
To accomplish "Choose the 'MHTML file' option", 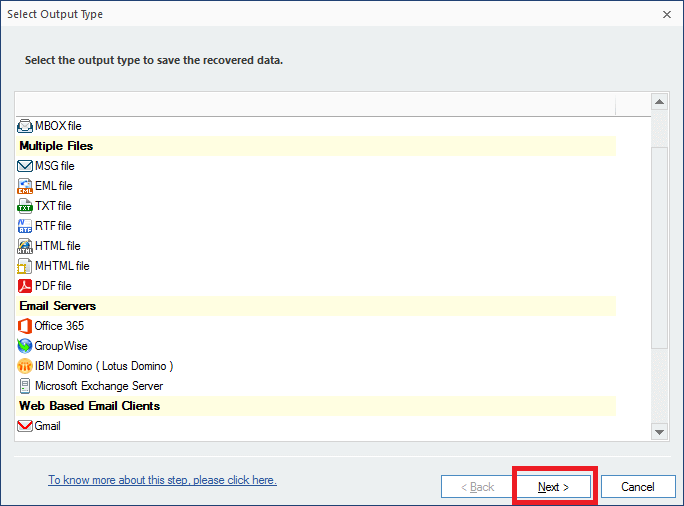I will (62, 266).
